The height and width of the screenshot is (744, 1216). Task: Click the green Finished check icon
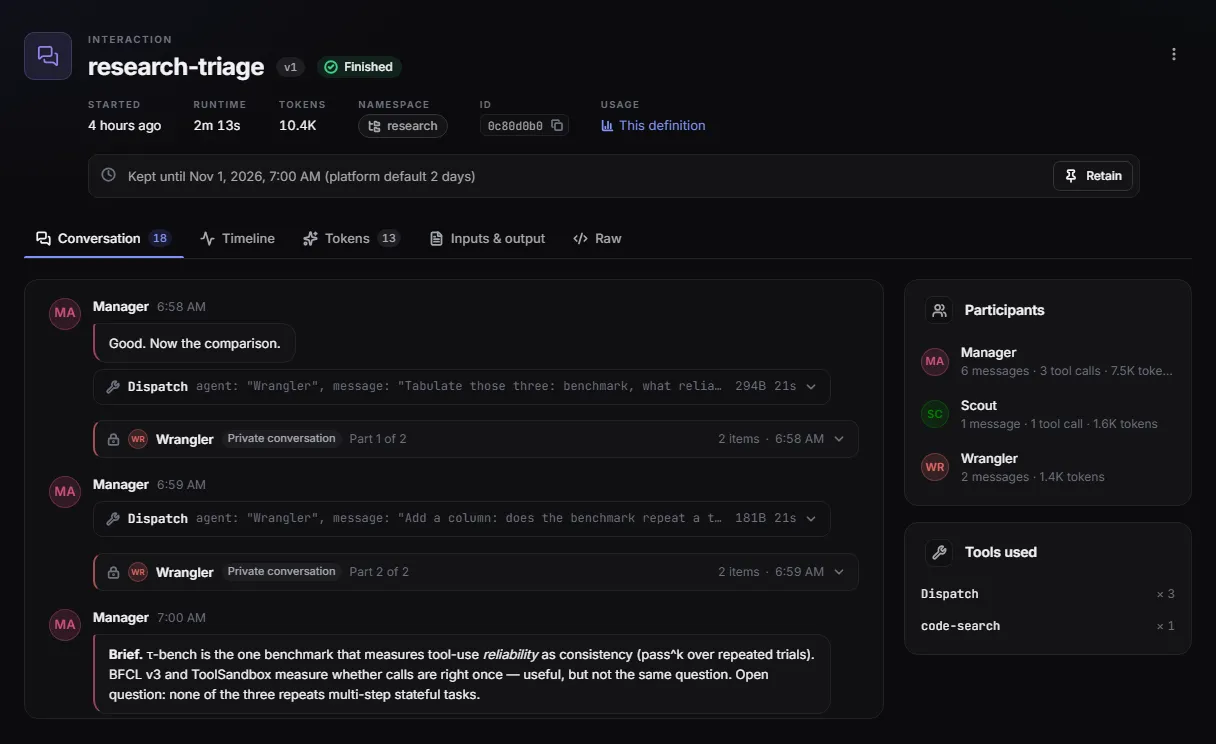coord(331,67)
